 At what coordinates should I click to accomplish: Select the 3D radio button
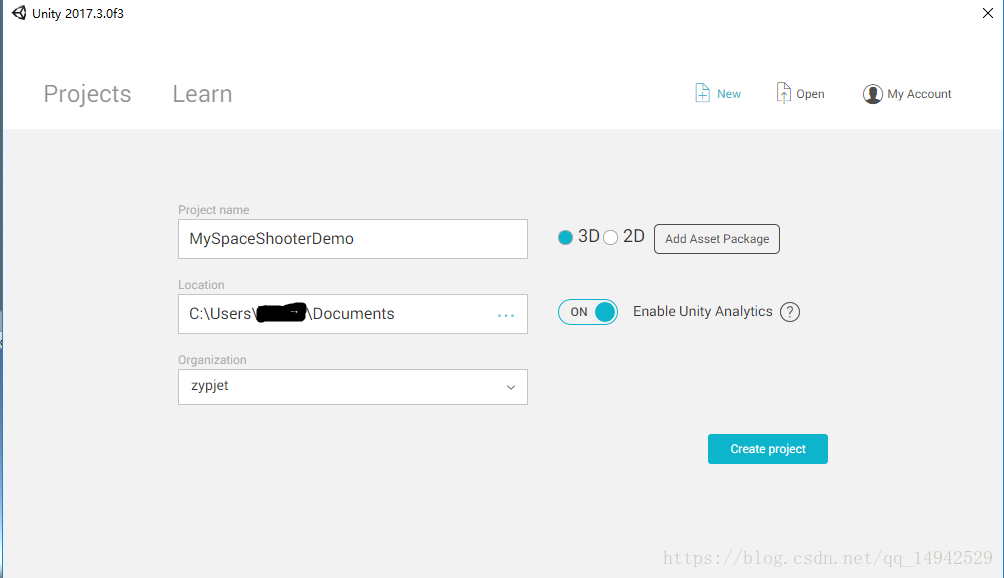565,237
